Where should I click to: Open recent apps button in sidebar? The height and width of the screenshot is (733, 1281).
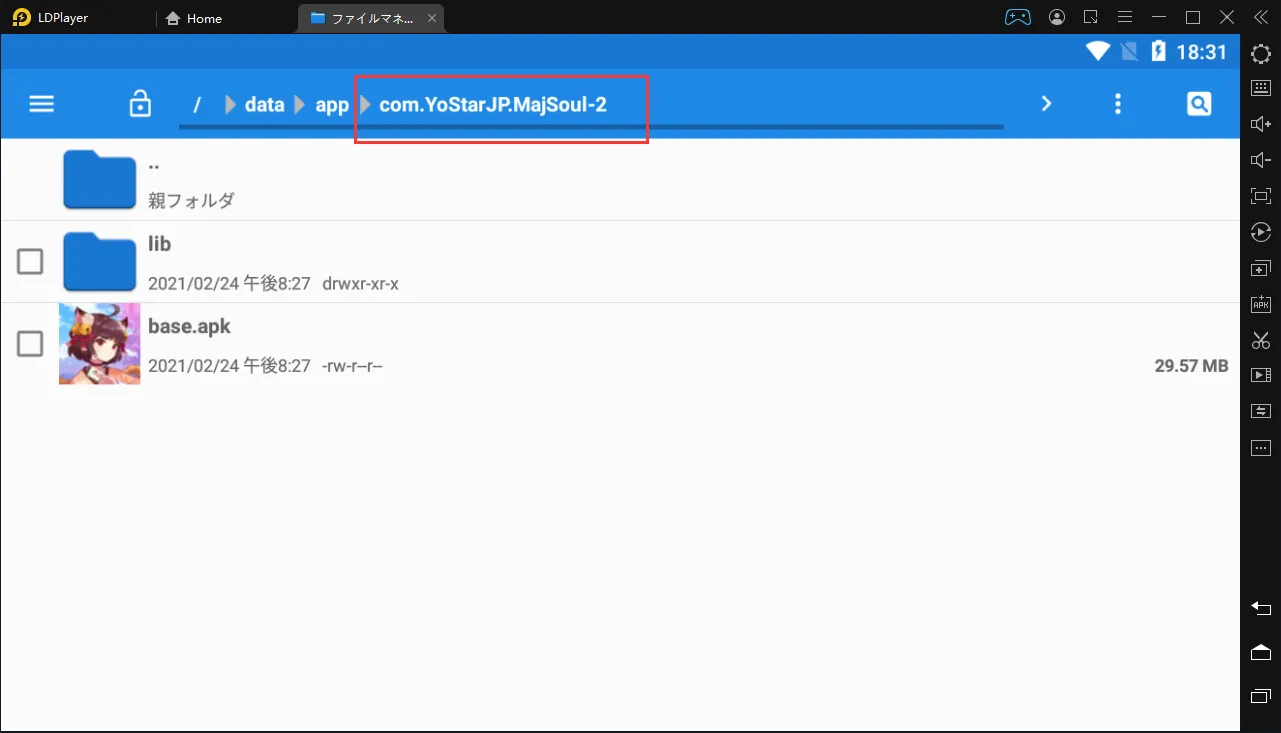pos(1261,696)
